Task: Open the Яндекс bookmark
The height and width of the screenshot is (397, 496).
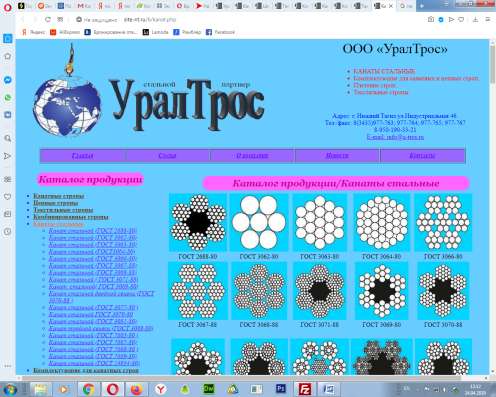Action: tap(33, 32)
